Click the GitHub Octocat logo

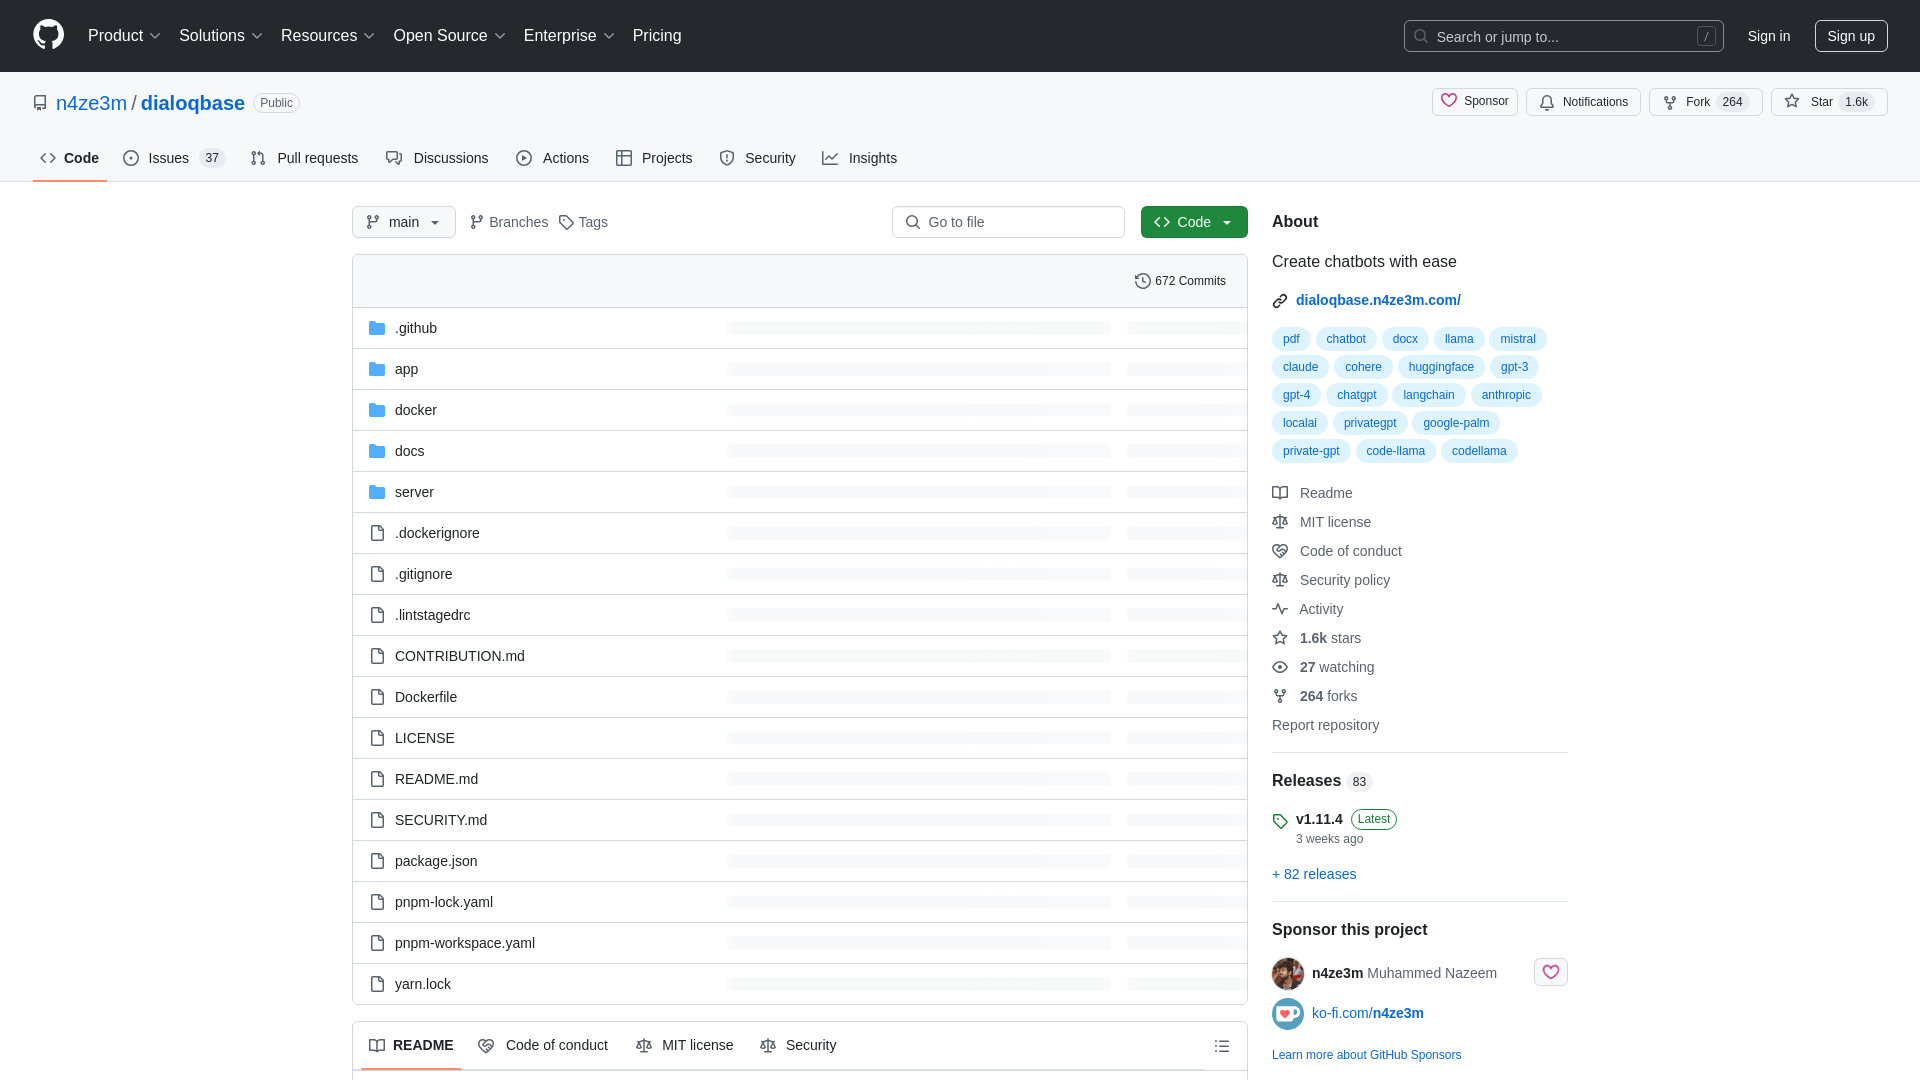[x=48, y=35]
